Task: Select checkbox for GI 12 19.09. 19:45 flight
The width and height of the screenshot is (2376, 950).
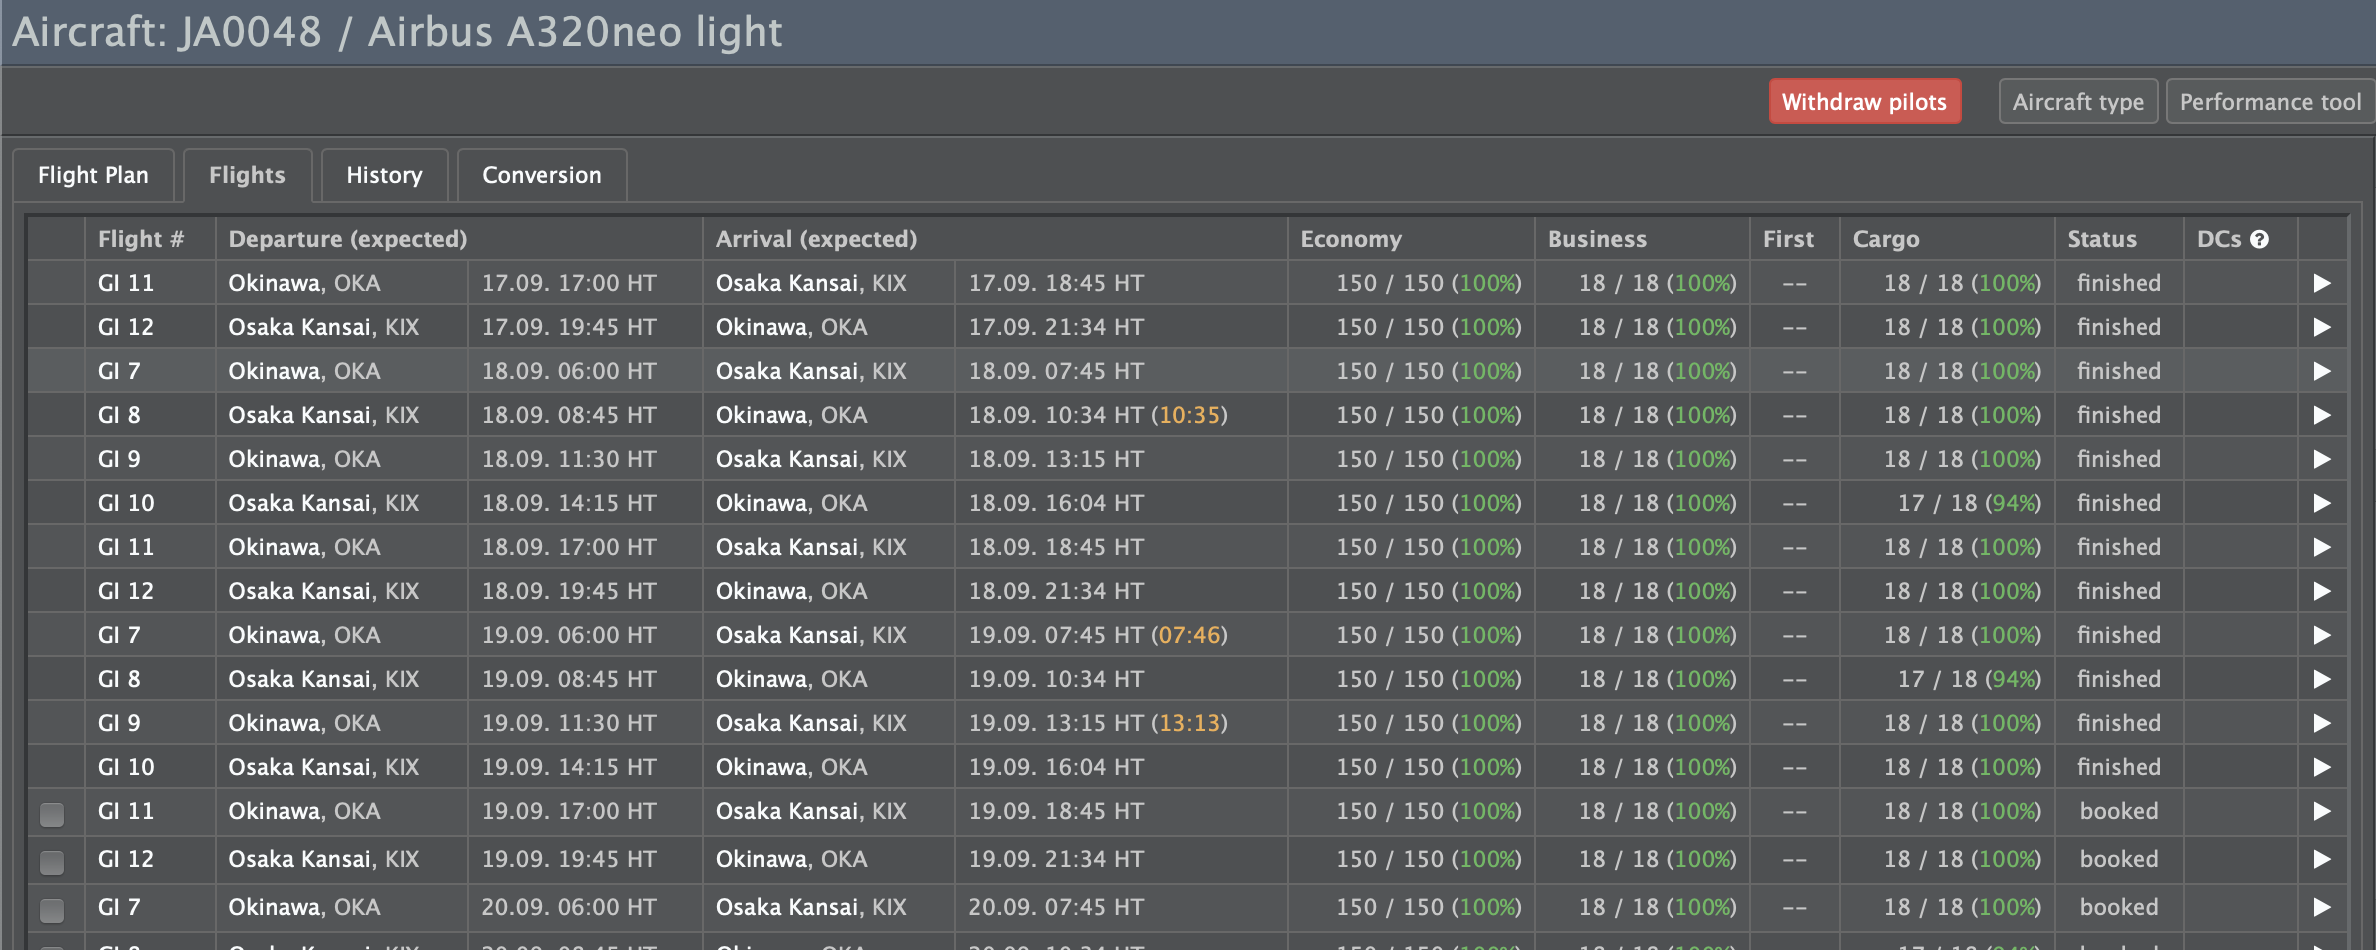Action: [52, 862]
